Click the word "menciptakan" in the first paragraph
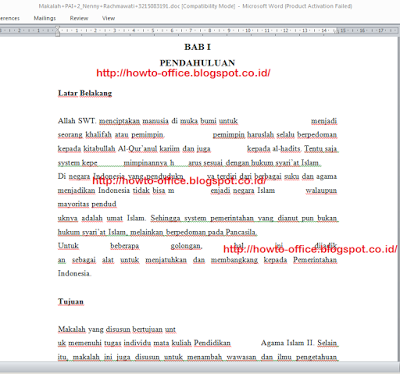Viewport: 400px width, 374px height. 119,121
